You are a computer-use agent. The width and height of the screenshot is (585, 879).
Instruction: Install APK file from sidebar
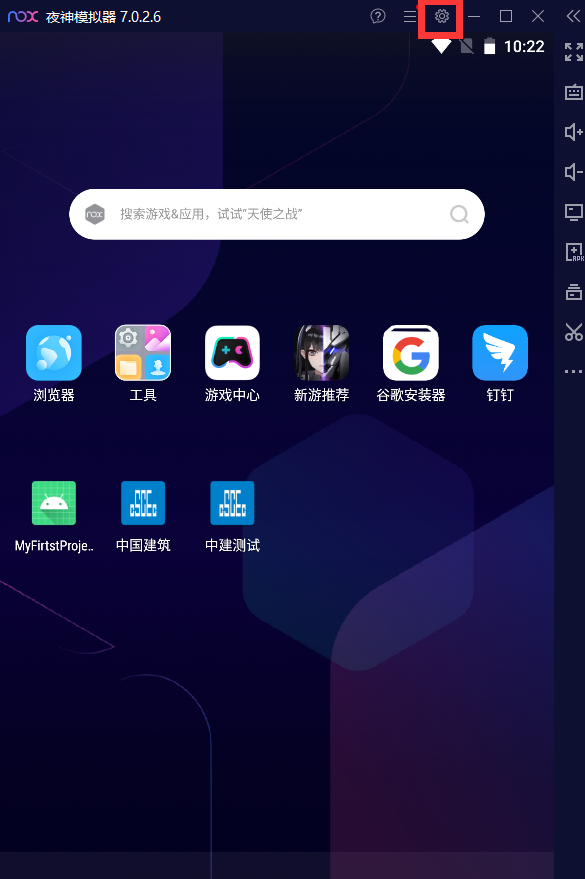tap(574, 252)
